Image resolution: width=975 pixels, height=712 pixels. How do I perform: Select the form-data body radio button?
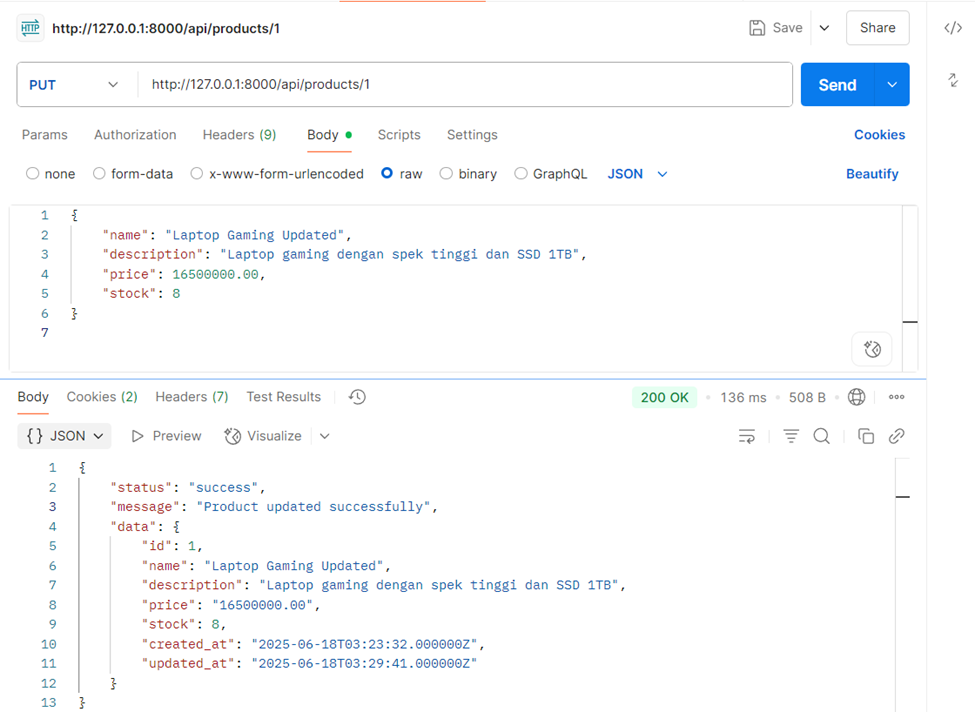99,174
